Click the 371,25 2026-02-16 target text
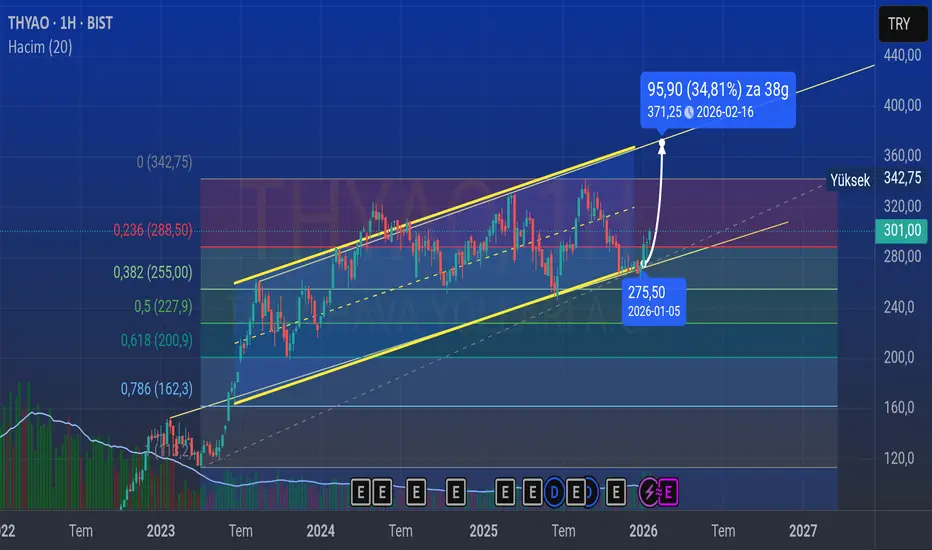 click(700, 112)
